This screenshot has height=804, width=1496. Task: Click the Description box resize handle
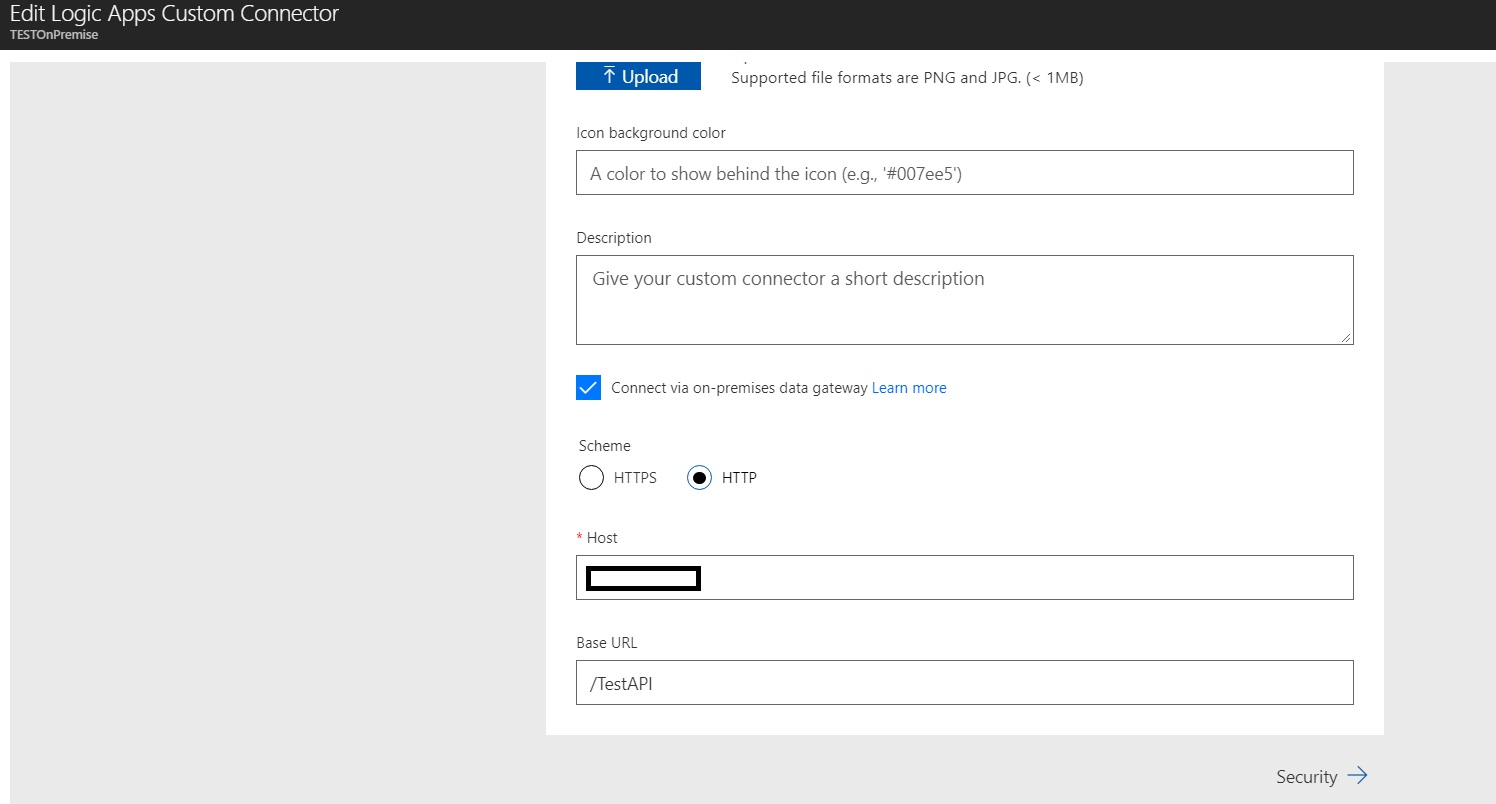1346,338
